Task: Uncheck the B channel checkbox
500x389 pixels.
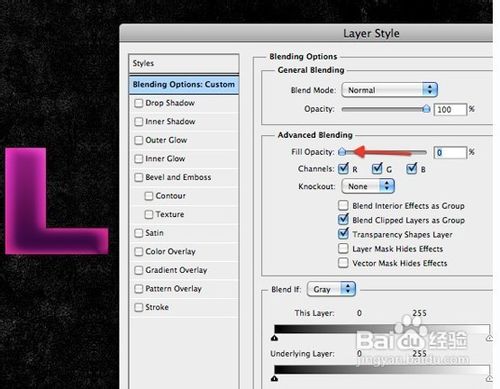Action: click(x=411, y=169)
